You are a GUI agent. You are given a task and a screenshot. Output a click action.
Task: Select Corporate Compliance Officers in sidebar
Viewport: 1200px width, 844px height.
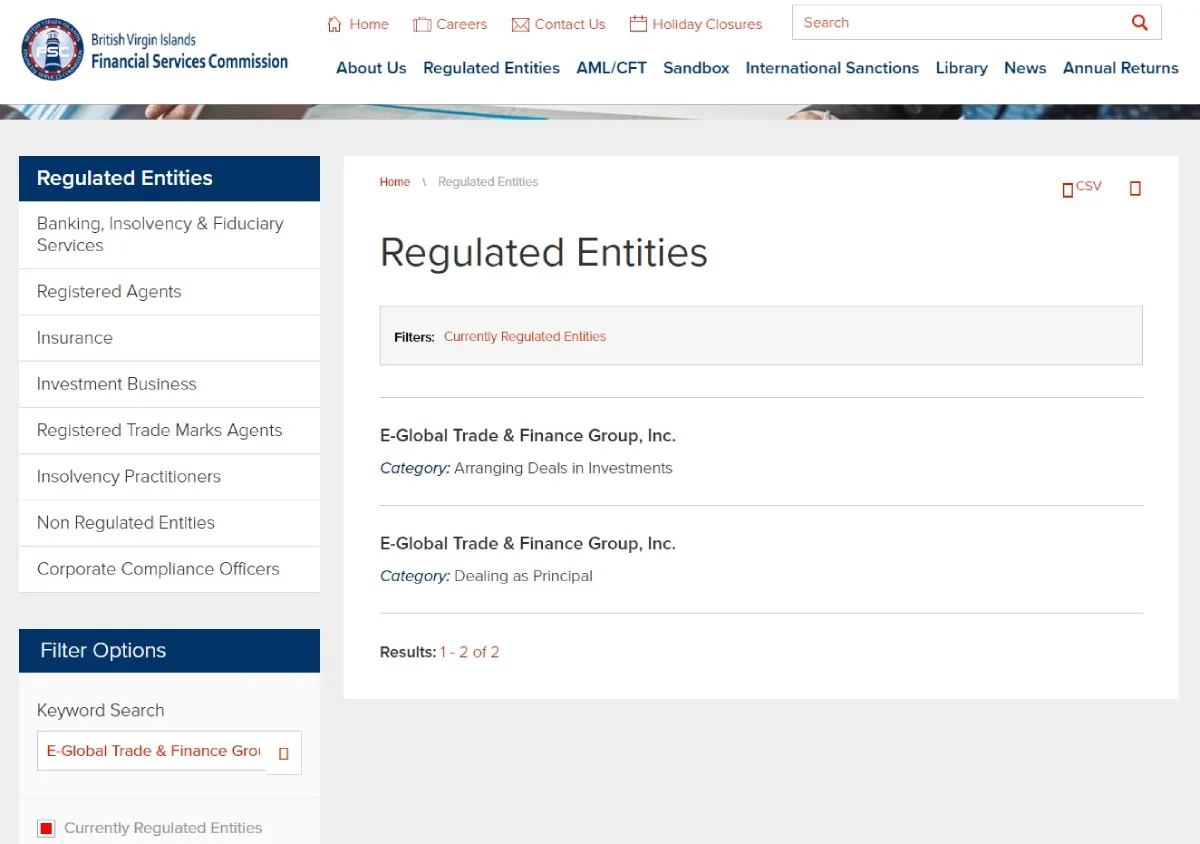(x=170, y=569)
